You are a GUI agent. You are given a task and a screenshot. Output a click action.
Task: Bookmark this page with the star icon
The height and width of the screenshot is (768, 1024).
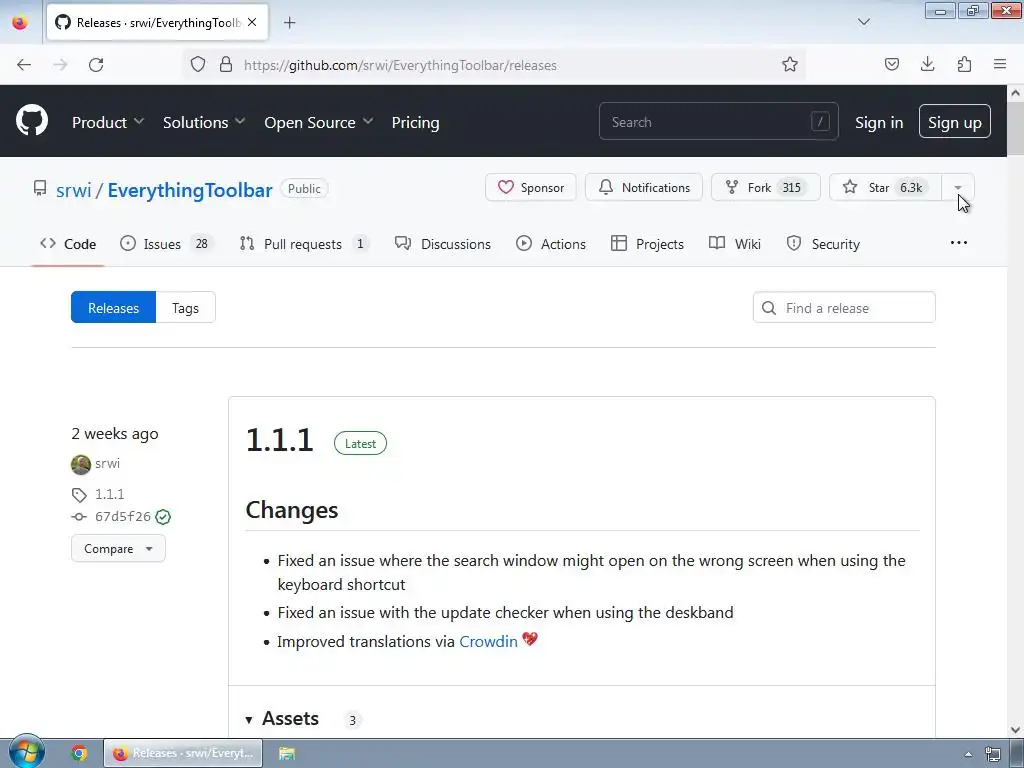(x=790, y=65)
